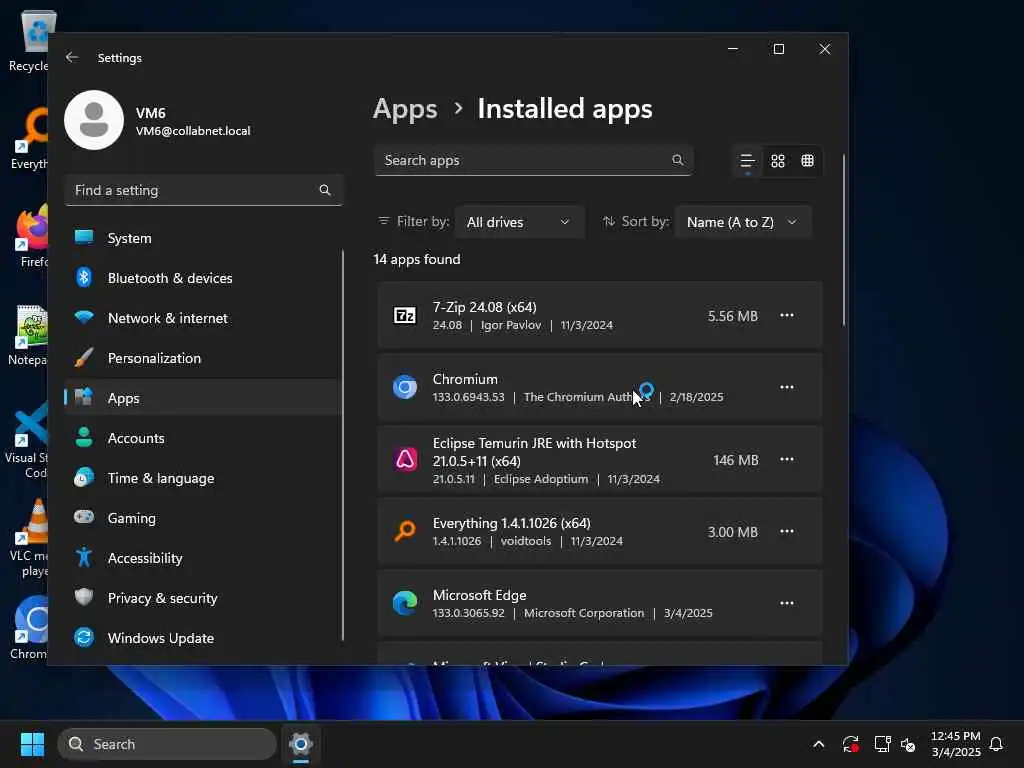Open Windows Update settings
This screenshot has height=768, width=1024.
202,638
